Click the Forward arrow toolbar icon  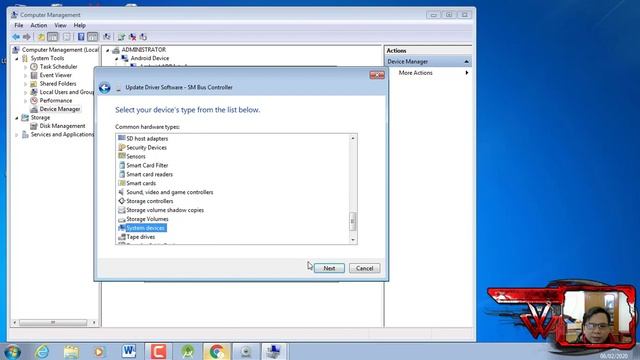27,37
